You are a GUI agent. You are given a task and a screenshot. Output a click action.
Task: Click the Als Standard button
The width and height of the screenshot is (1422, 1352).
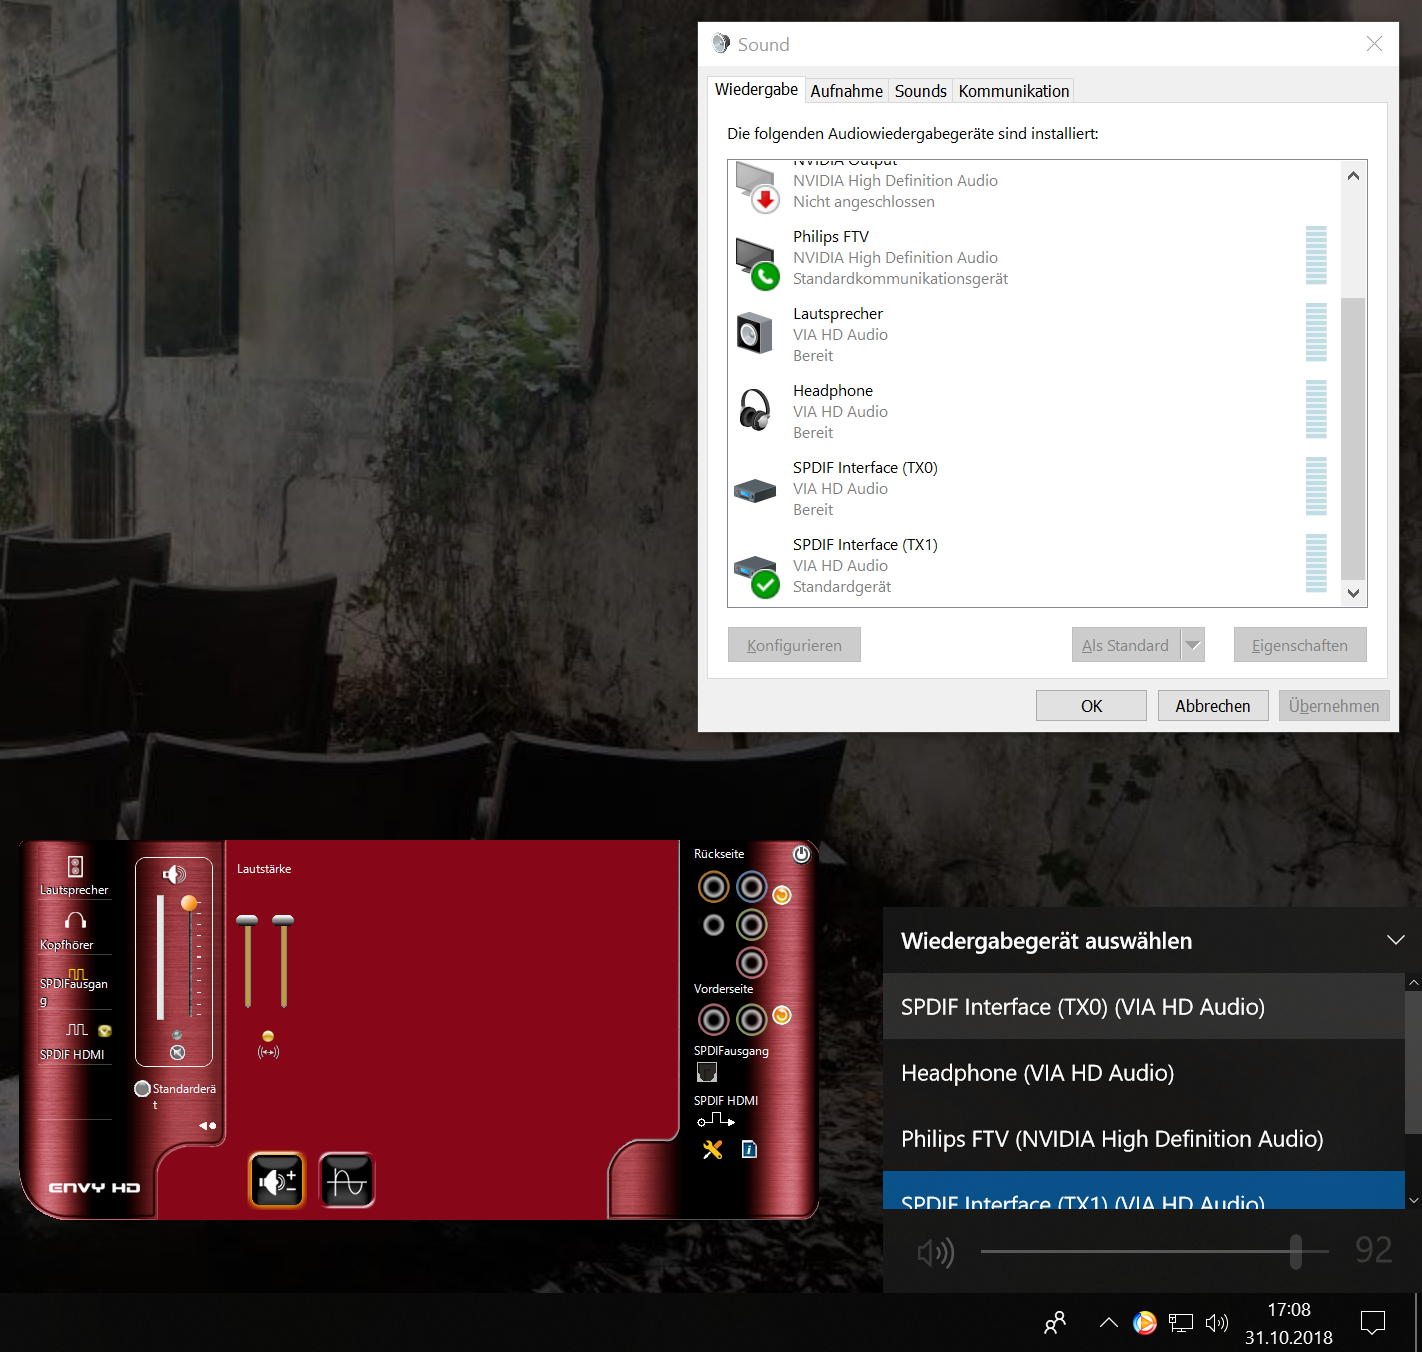pos(1126,645)
